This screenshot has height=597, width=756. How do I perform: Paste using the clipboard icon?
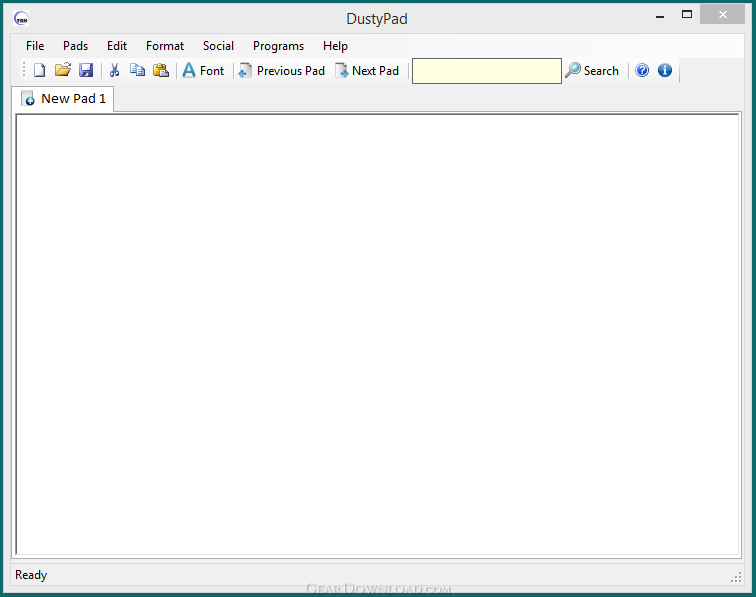point(161,70)
